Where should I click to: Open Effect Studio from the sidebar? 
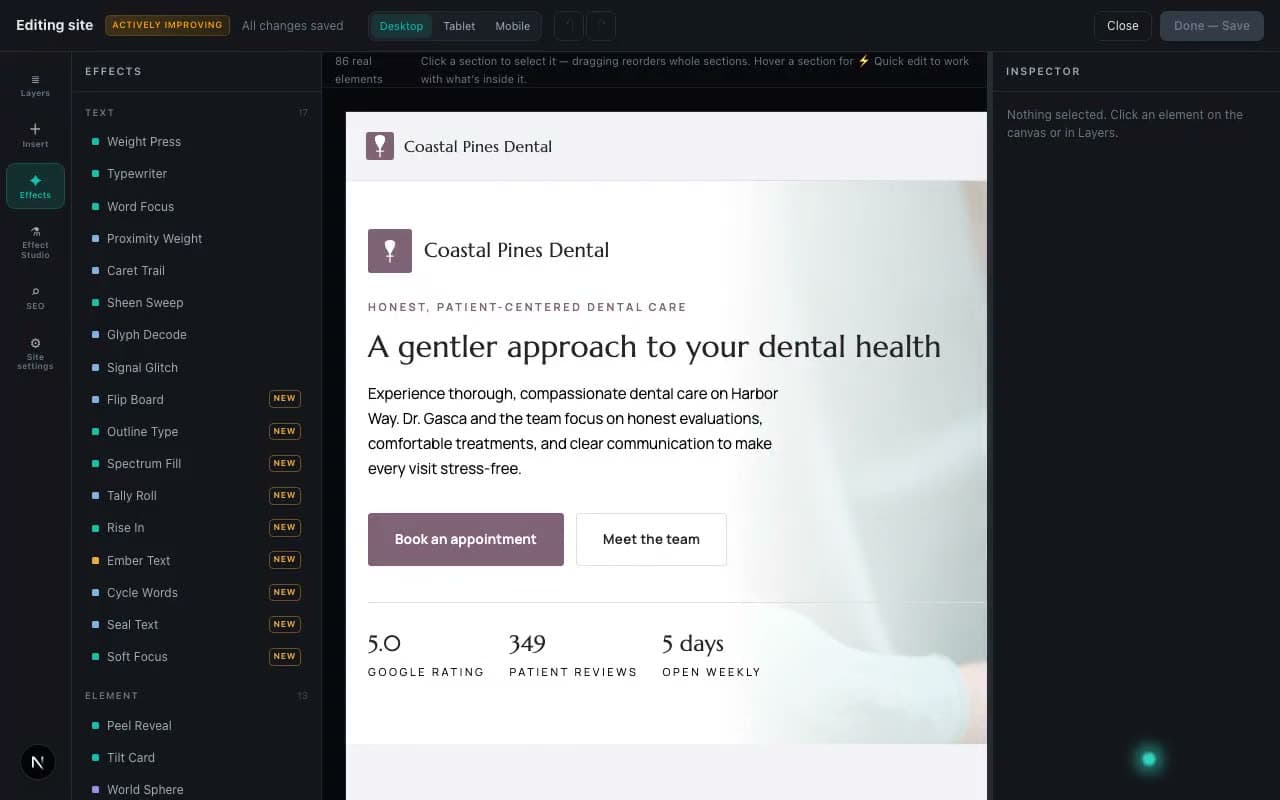[35, 243]
